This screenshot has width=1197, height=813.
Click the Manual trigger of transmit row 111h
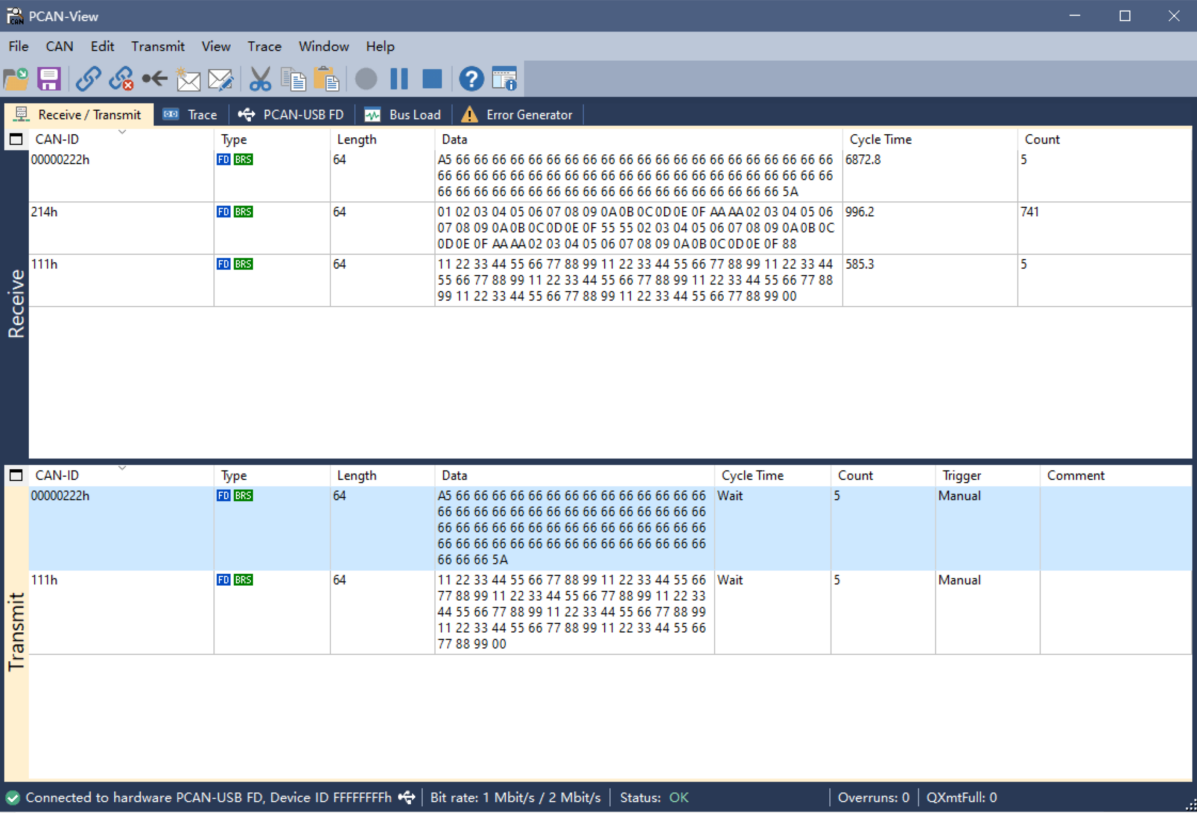(960, 579)
